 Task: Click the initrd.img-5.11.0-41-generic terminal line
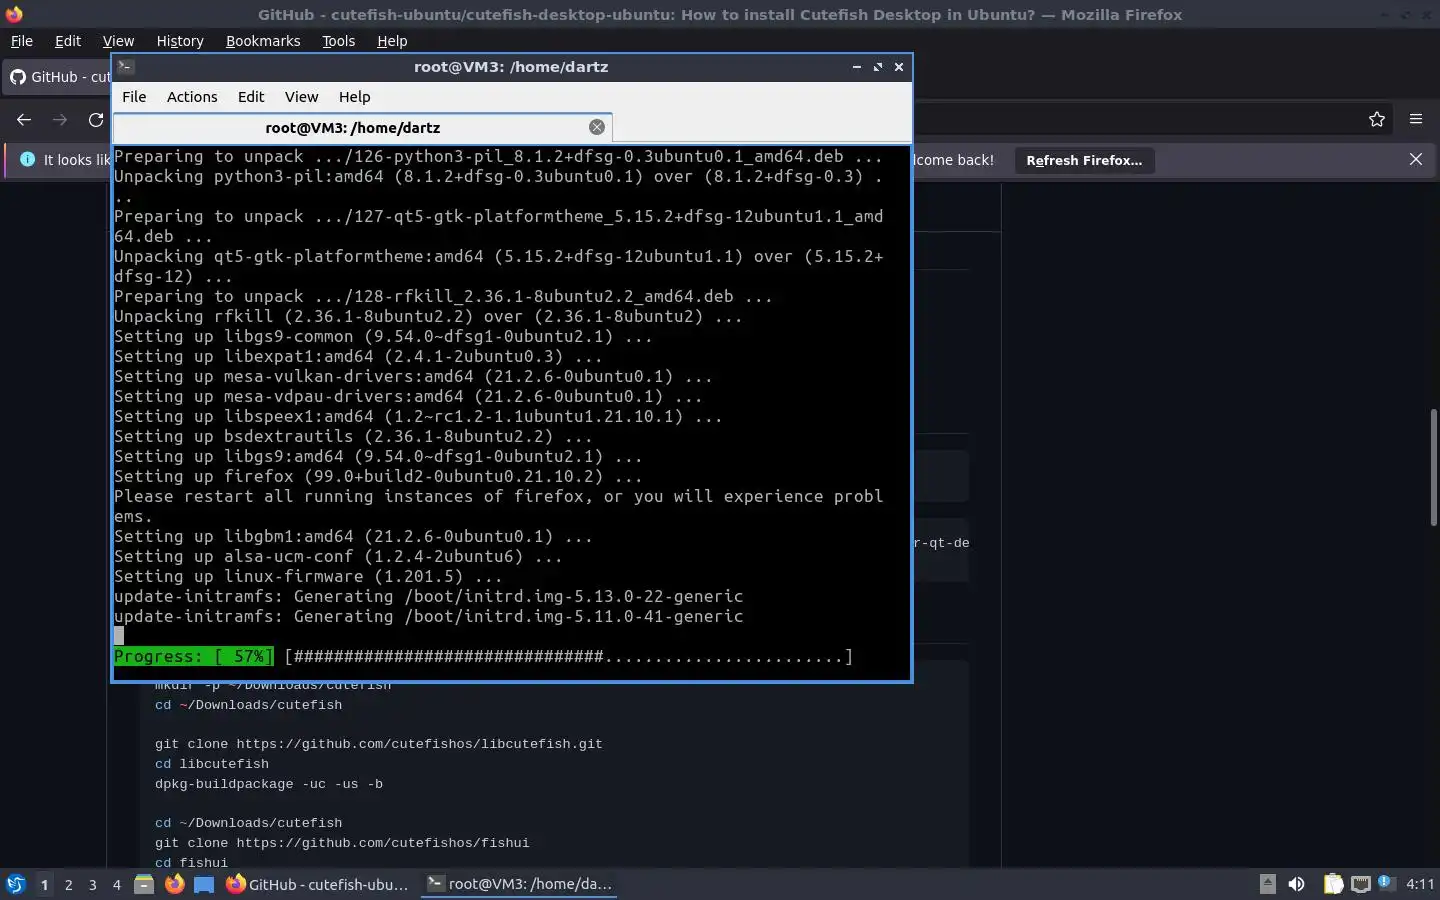click(x=428, y=617)
